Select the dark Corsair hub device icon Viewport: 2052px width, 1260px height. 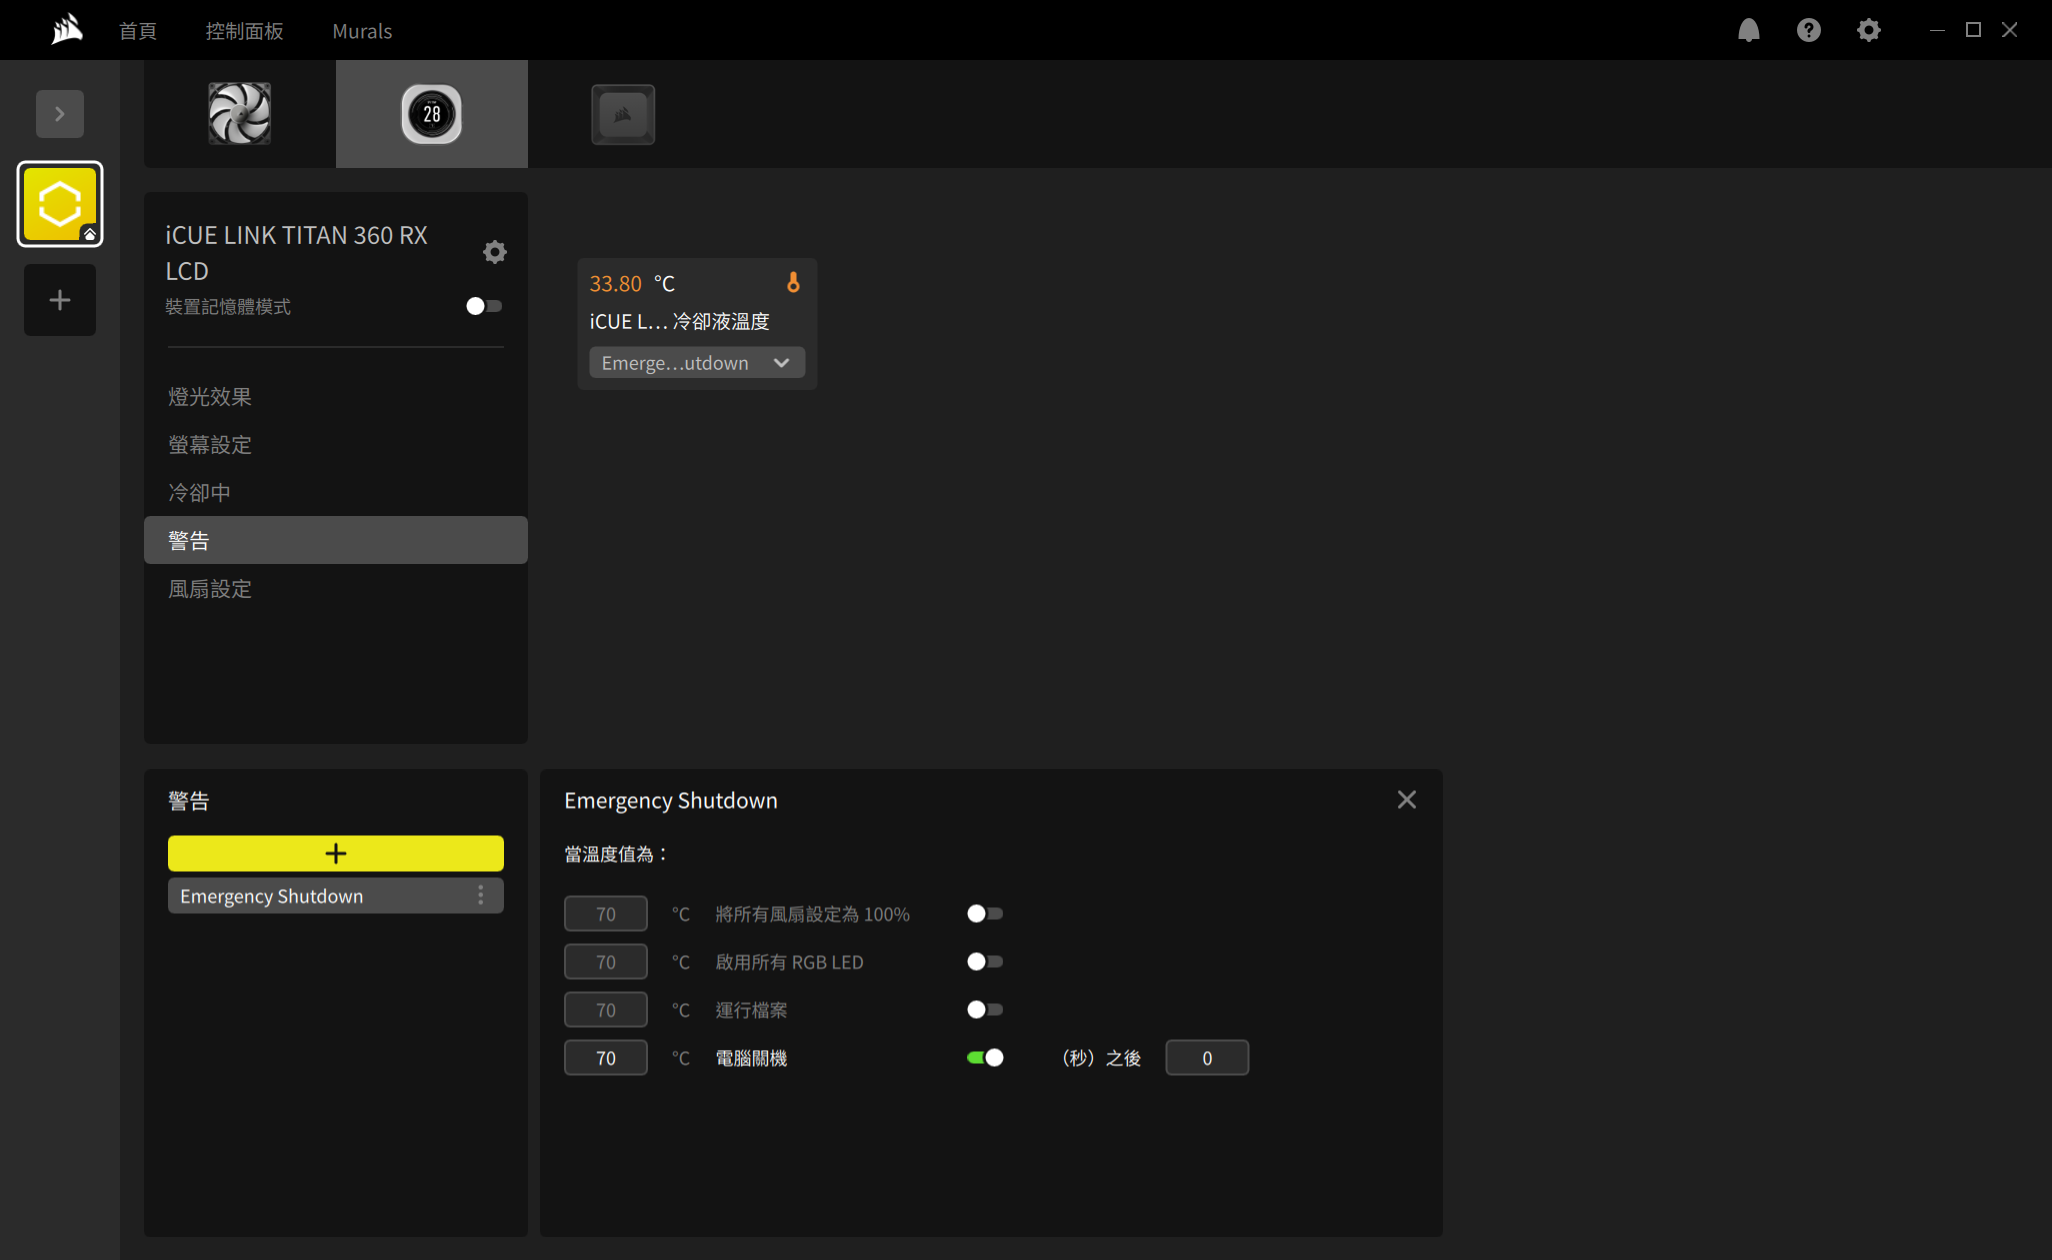pos(622,114)
